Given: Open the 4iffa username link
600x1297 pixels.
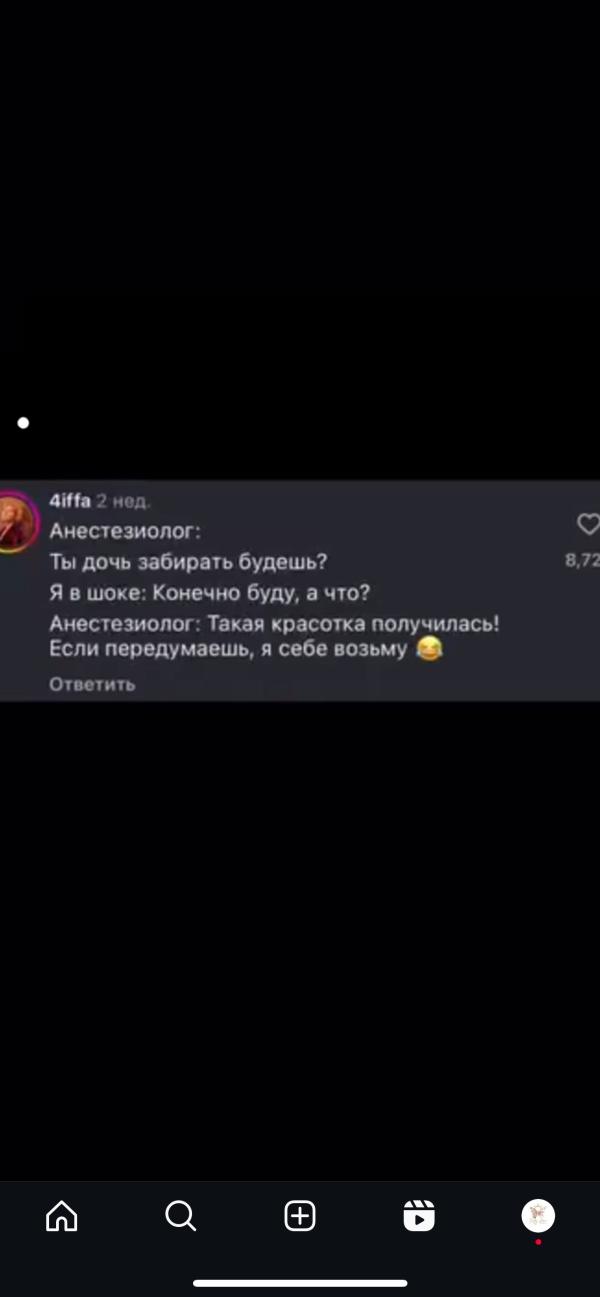Looking at the screenshot, I should pos(70,500).
